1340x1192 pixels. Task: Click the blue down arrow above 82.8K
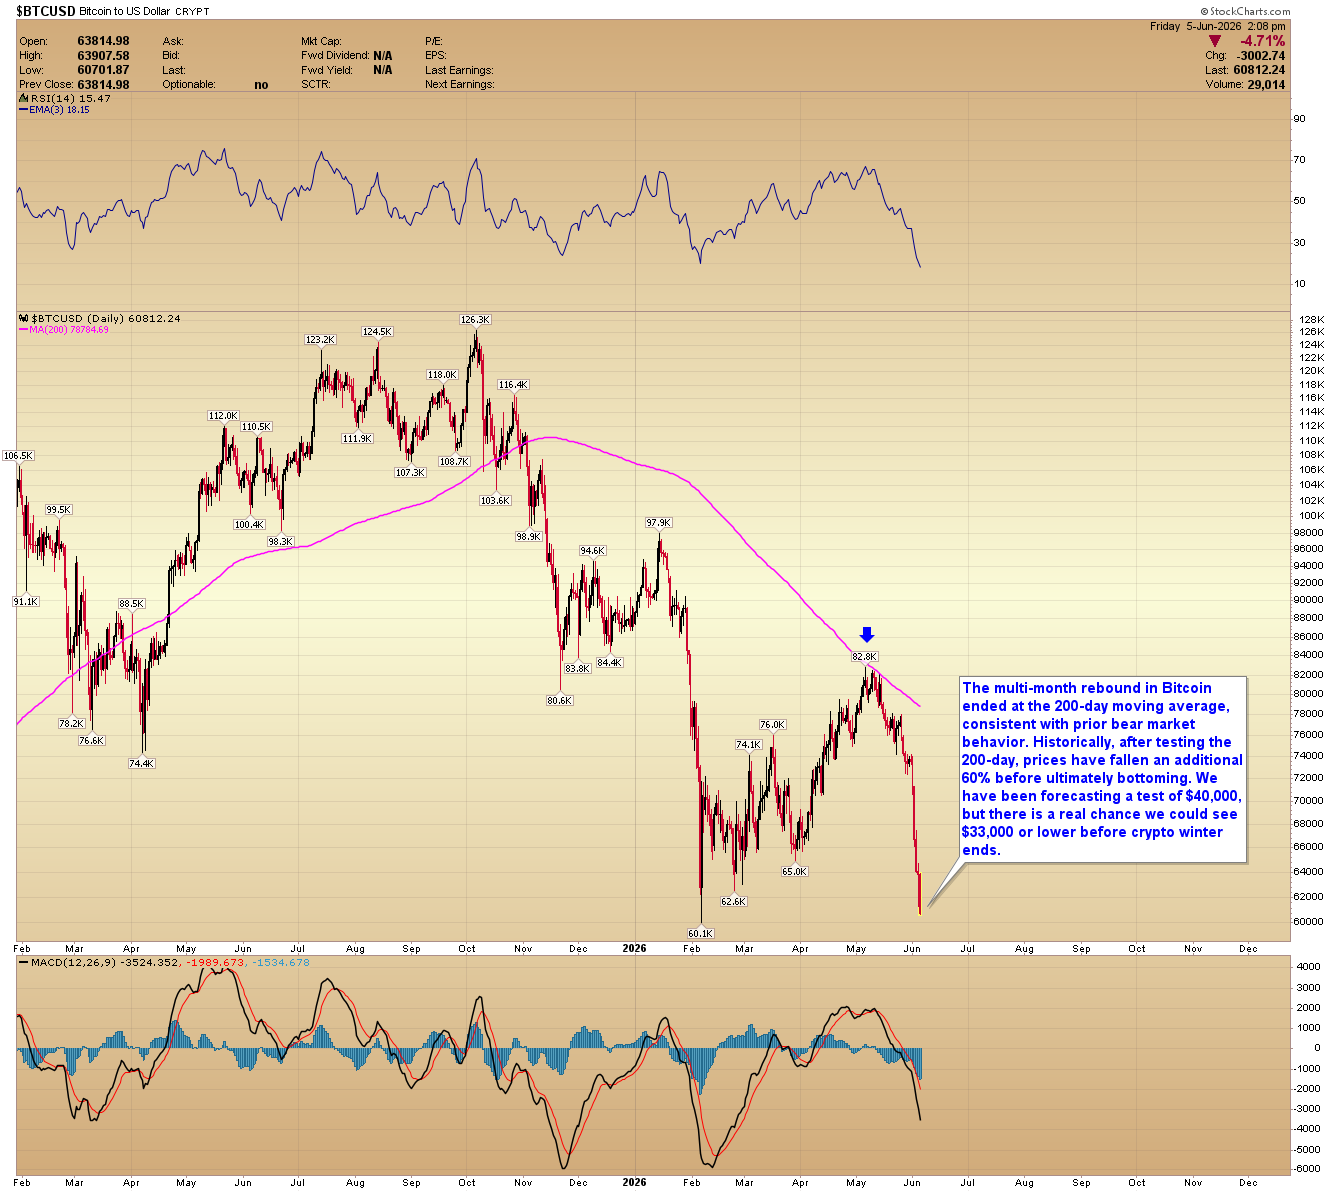[867, 635]
